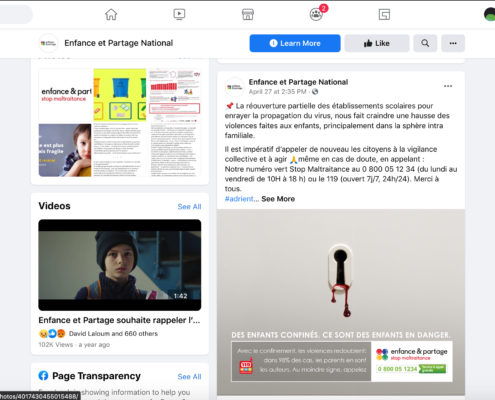Screen dimensions: 495x400
Task: Play the 1:42 video of boy in beanie
Action: coord(120,265)
